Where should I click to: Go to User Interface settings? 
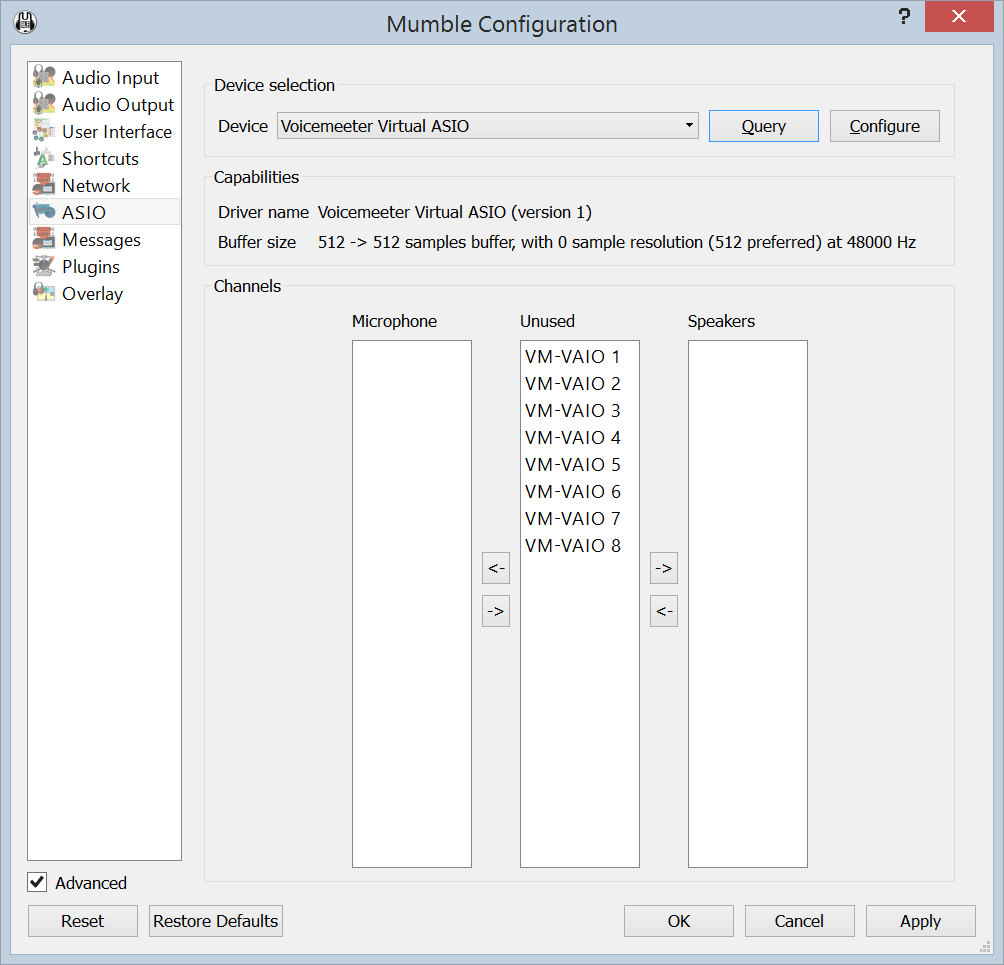tap(104, 131)
